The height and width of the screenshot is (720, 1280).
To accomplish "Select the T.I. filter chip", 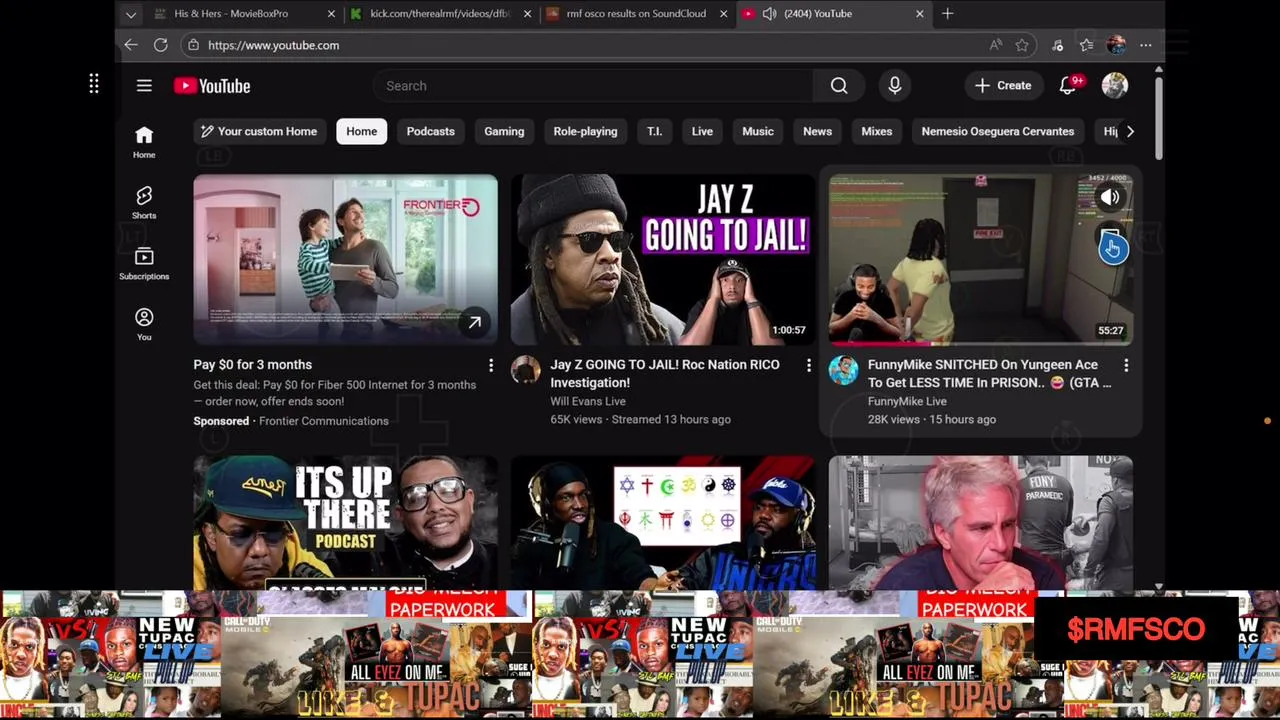I will click(x=654, y=131).
